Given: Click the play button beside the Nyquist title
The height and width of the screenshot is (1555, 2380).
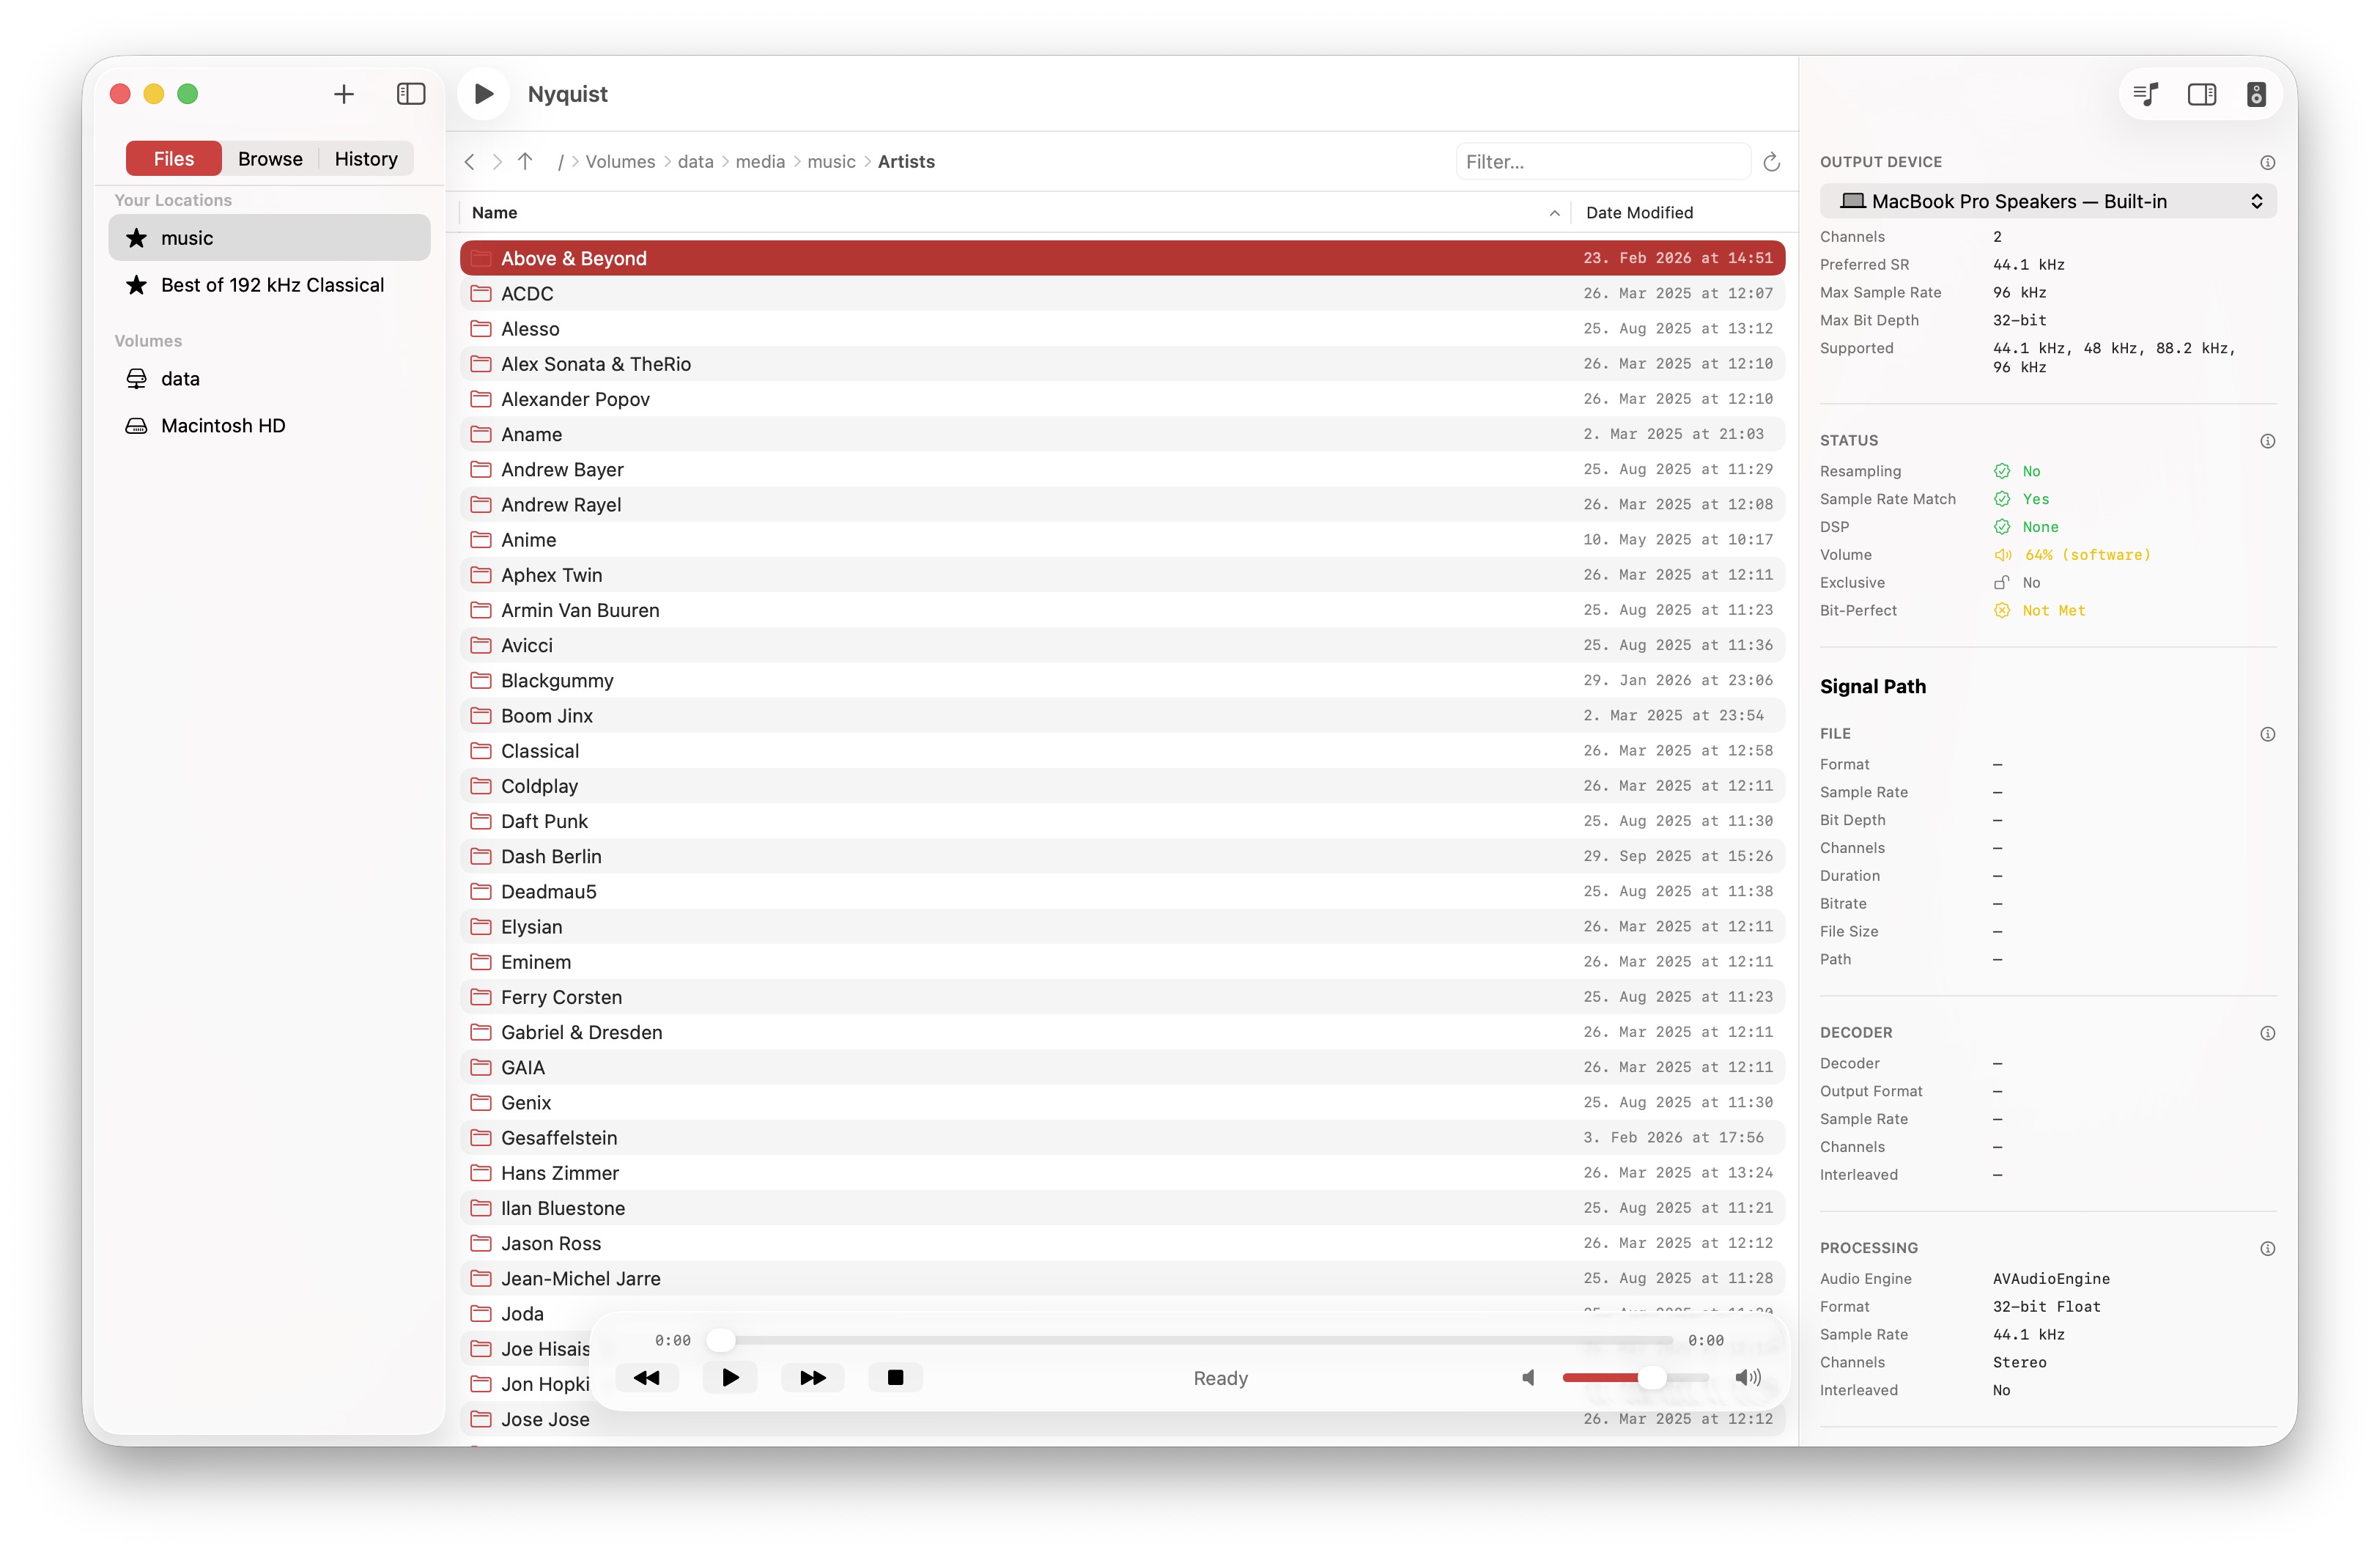Looking at the screenshot, I should click(x=484, y=94).
